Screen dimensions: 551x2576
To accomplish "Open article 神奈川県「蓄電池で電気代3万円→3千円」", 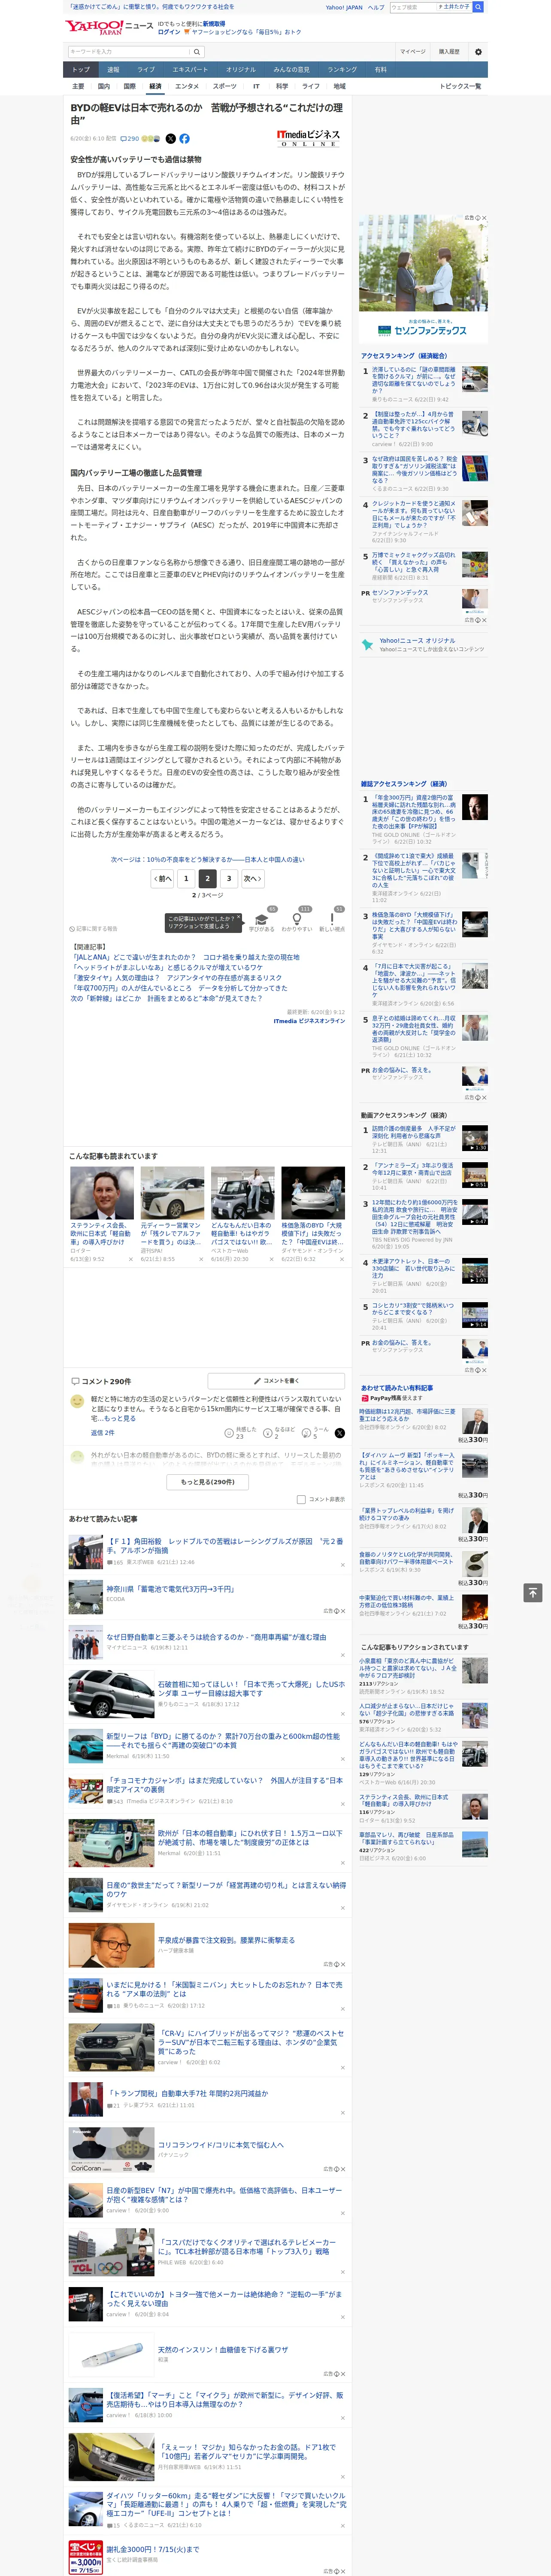I will tap(170, 1588).
